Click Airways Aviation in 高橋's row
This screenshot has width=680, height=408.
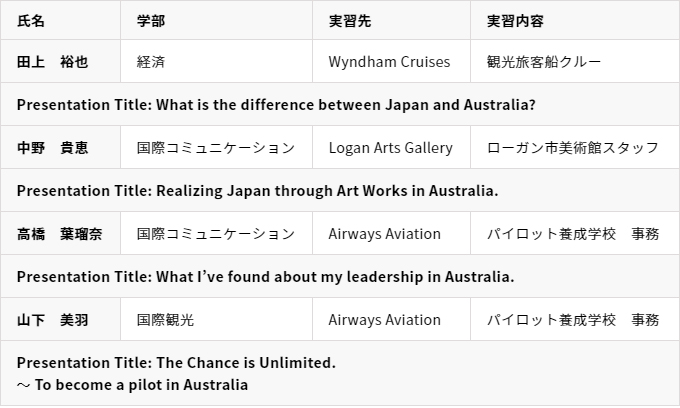tap(391, 233)
